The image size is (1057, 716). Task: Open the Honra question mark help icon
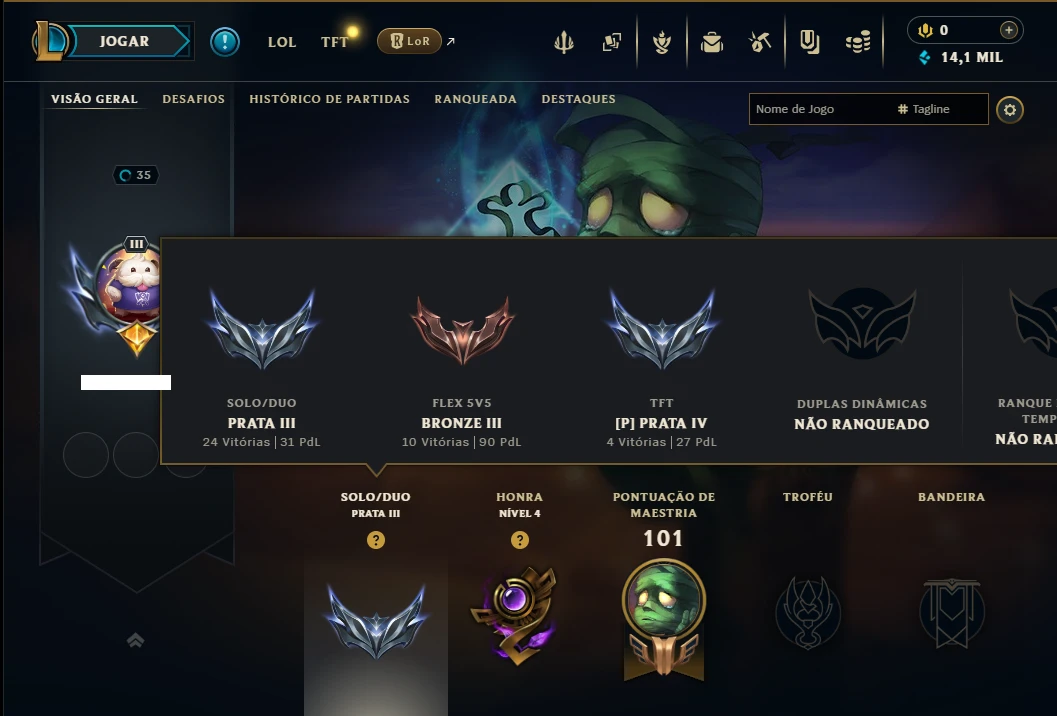(x=519, y=540)
